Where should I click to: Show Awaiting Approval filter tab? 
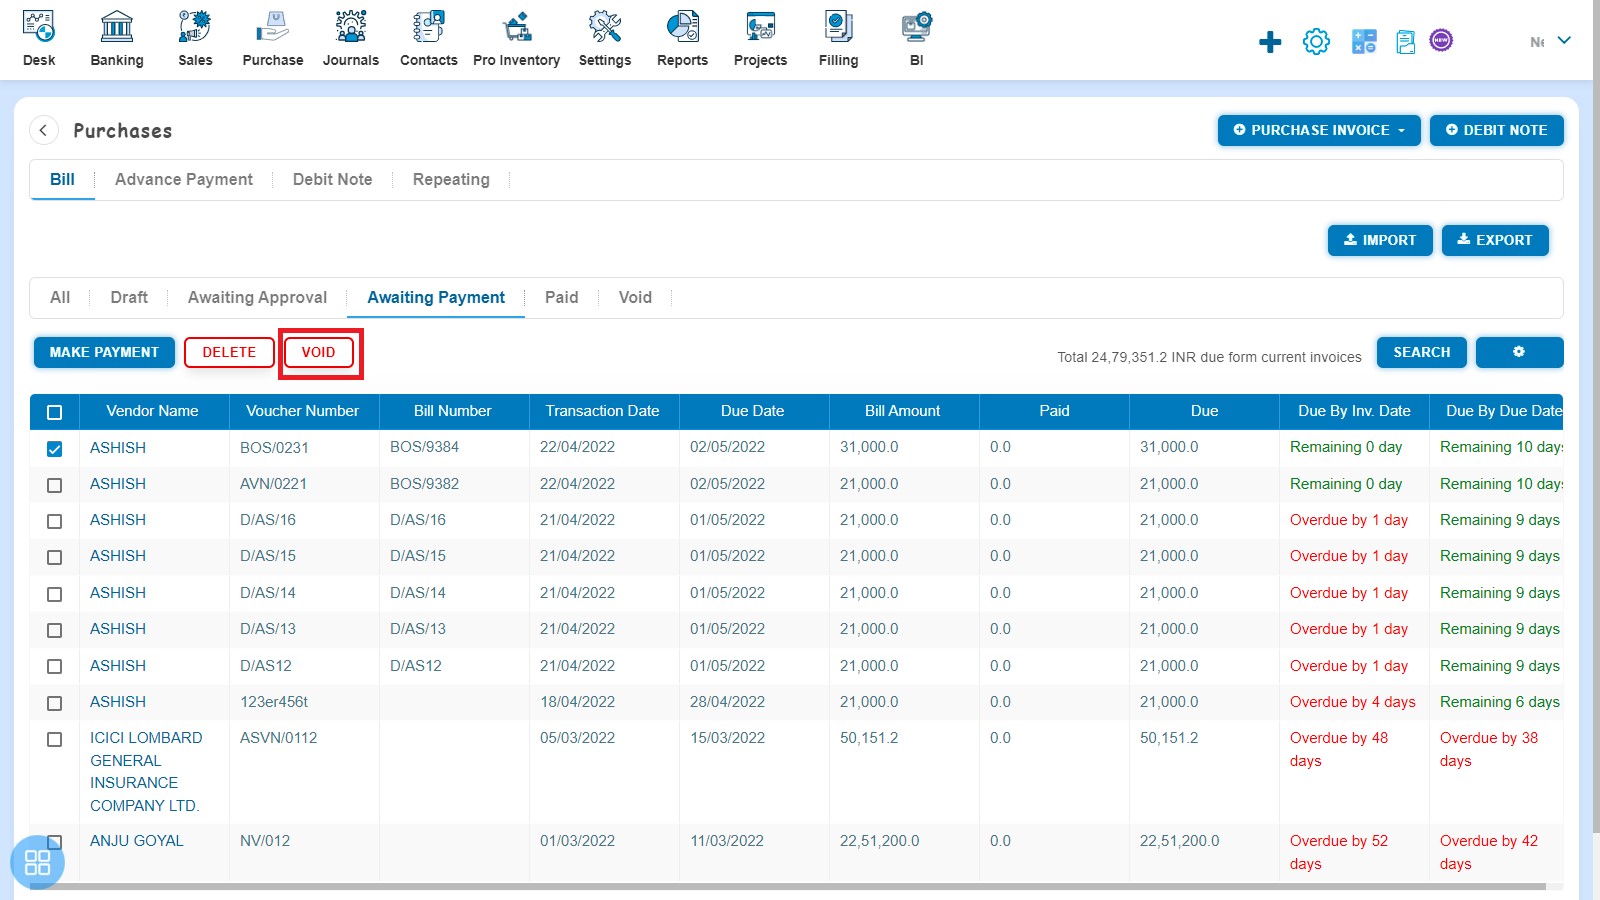point(257,297)
